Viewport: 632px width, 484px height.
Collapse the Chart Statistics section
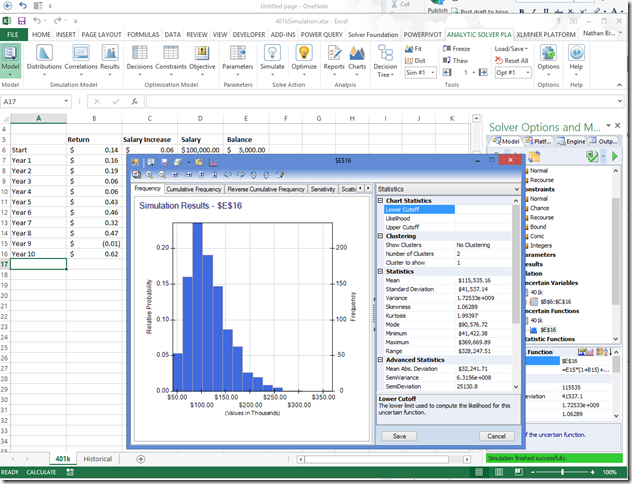[x=380, y=201]
